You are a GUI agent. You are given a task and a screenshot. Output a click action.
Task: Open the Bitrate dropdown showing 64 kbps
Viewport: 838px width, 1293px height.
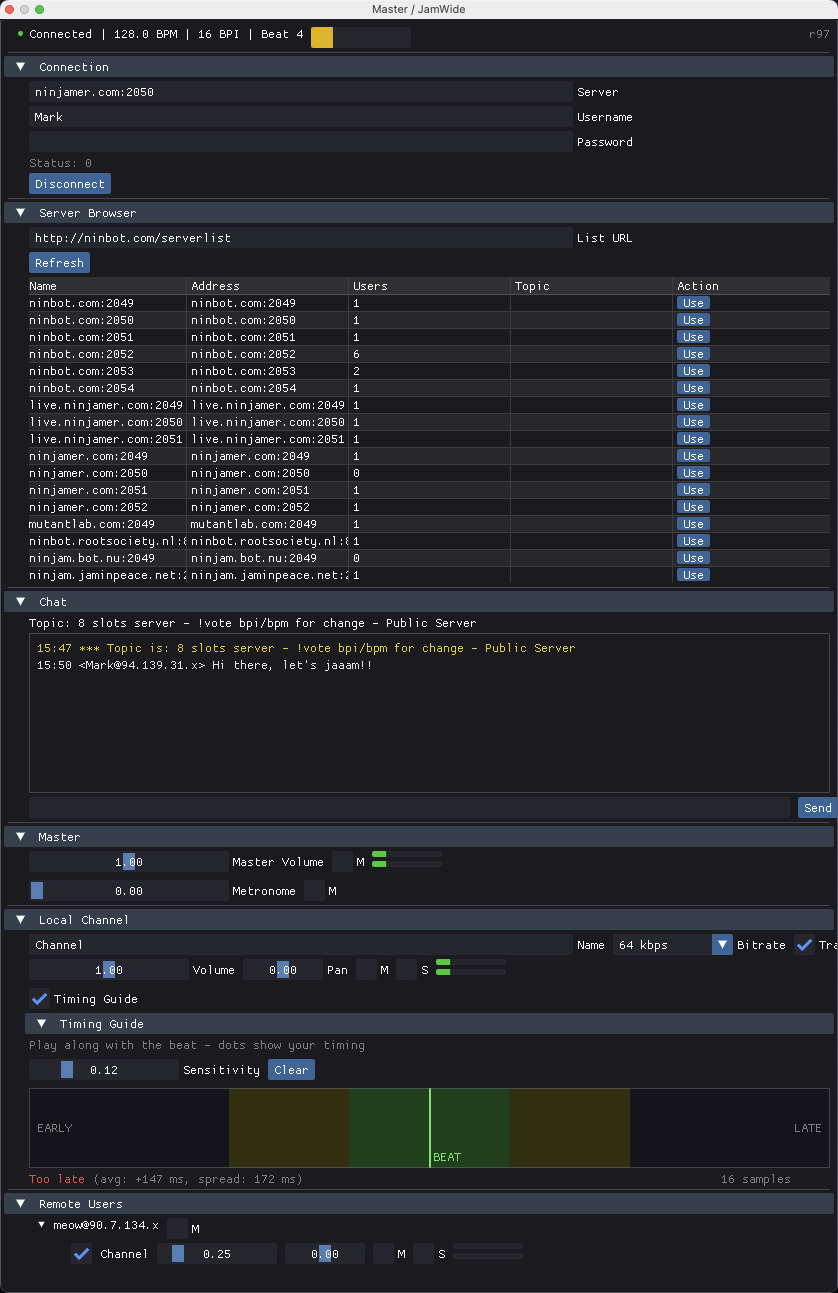click(x=722, y=944)
